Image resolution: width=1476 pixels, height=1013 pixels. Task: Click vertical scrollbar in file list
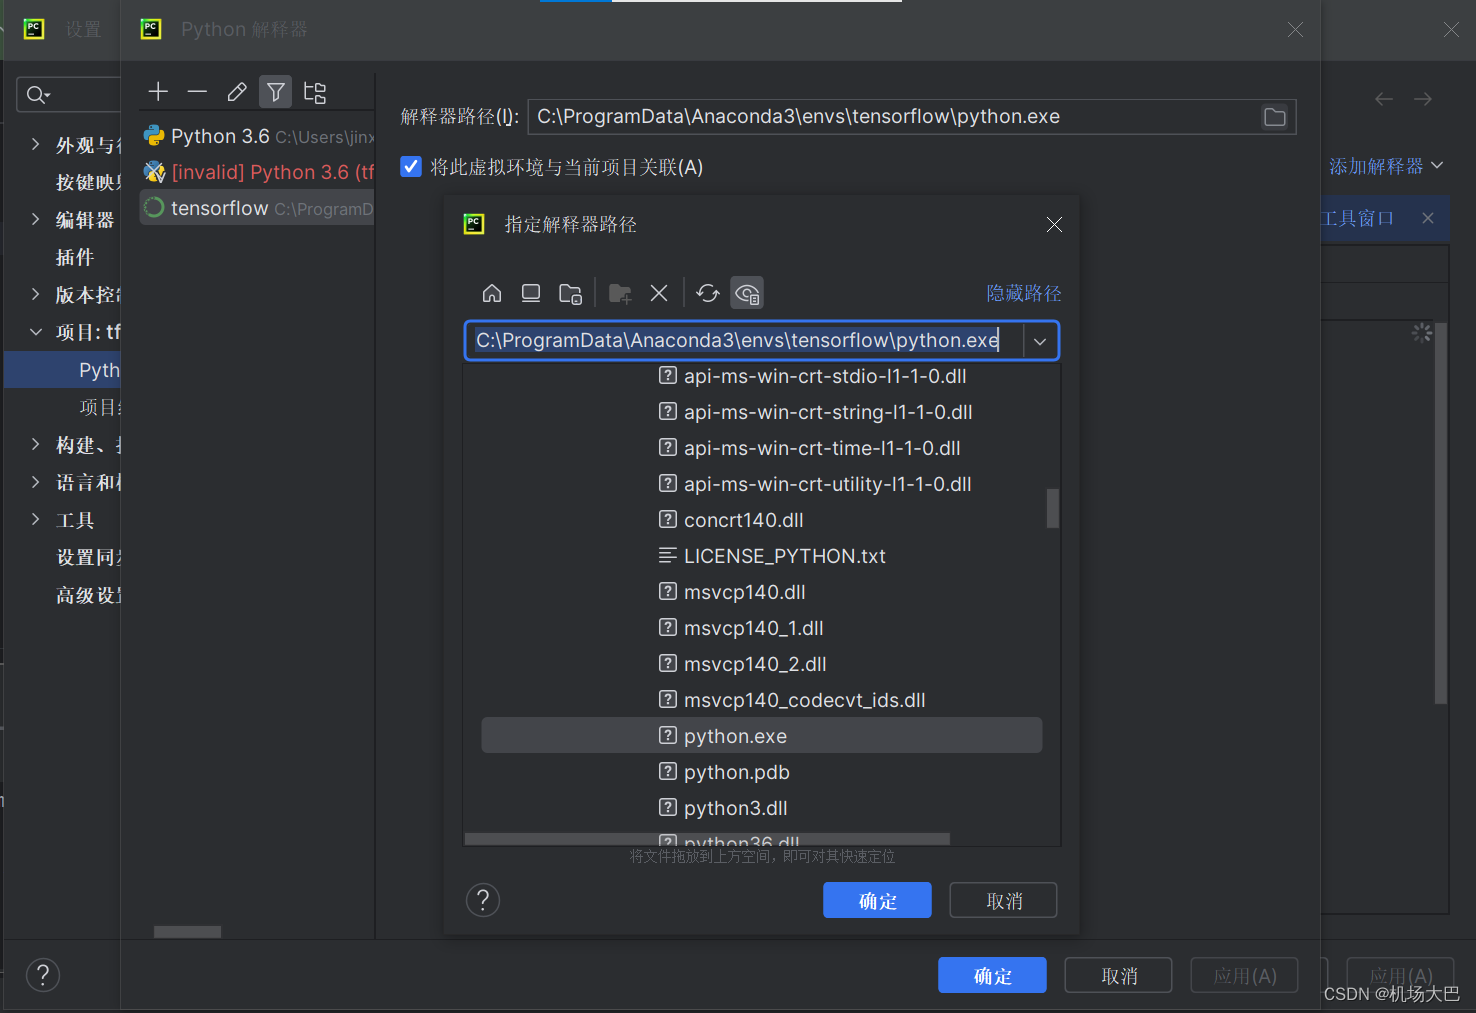(1053, 508)
